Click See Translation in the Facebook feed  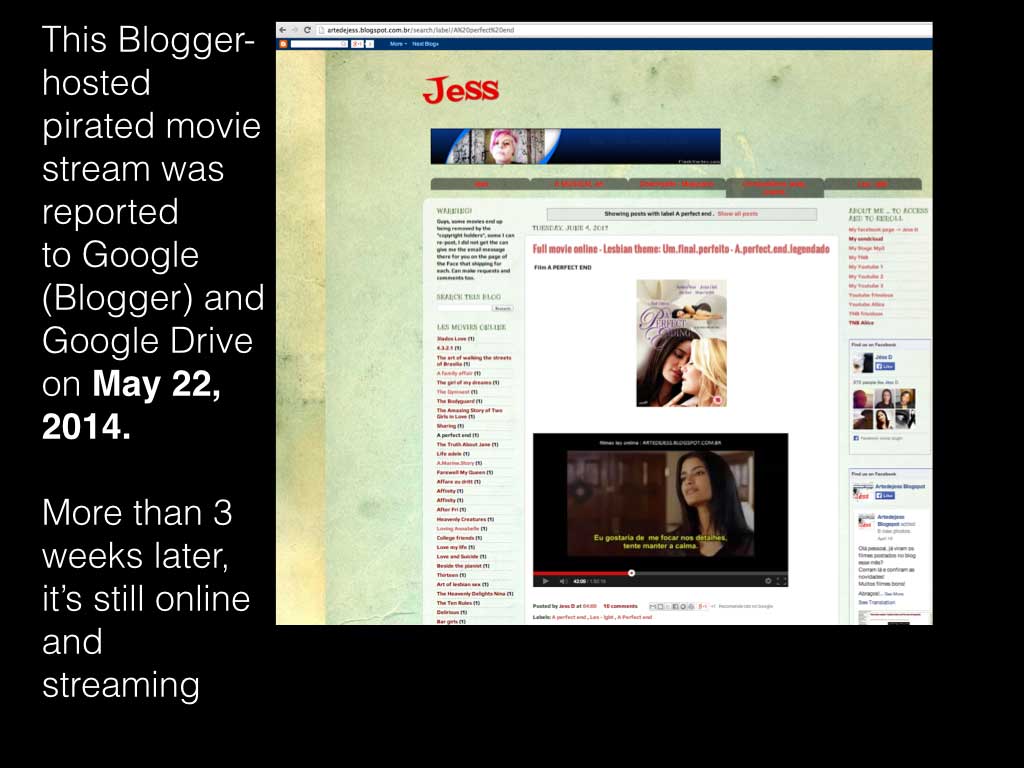tap(877, 602)
